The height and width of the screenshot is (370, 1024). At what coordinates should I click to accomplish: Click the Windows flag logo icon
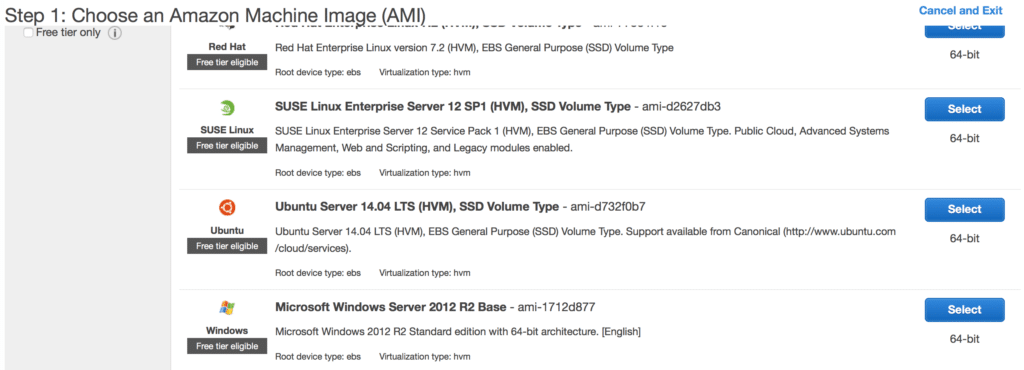coord(227,308)
